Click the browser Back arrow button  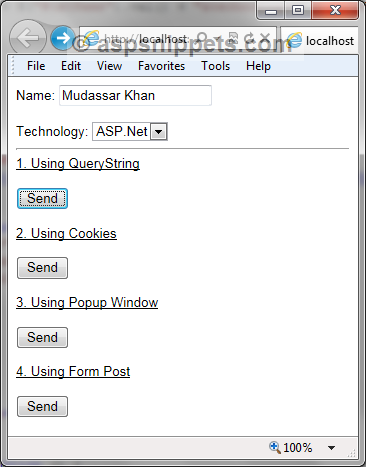point(27,38)
